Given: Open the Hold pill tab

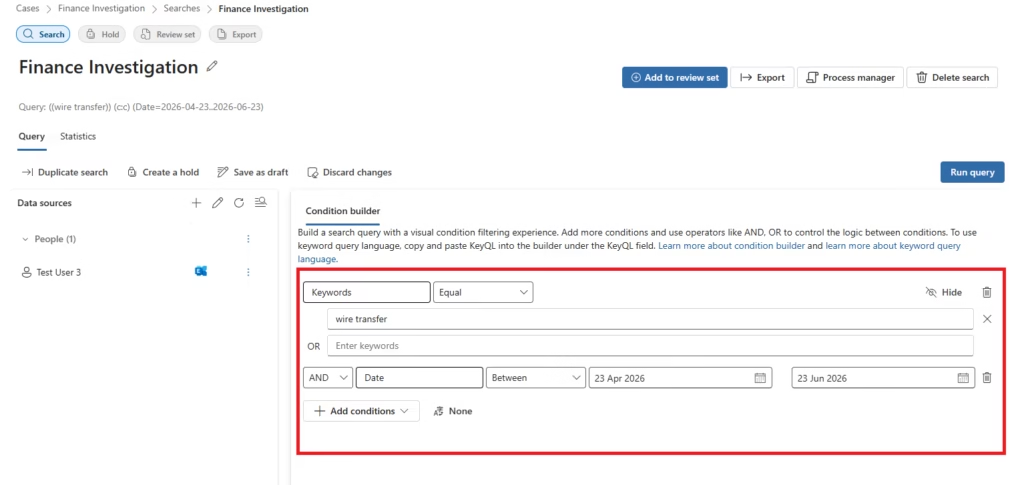Looking at the screenshot, I should coord(103,35).
